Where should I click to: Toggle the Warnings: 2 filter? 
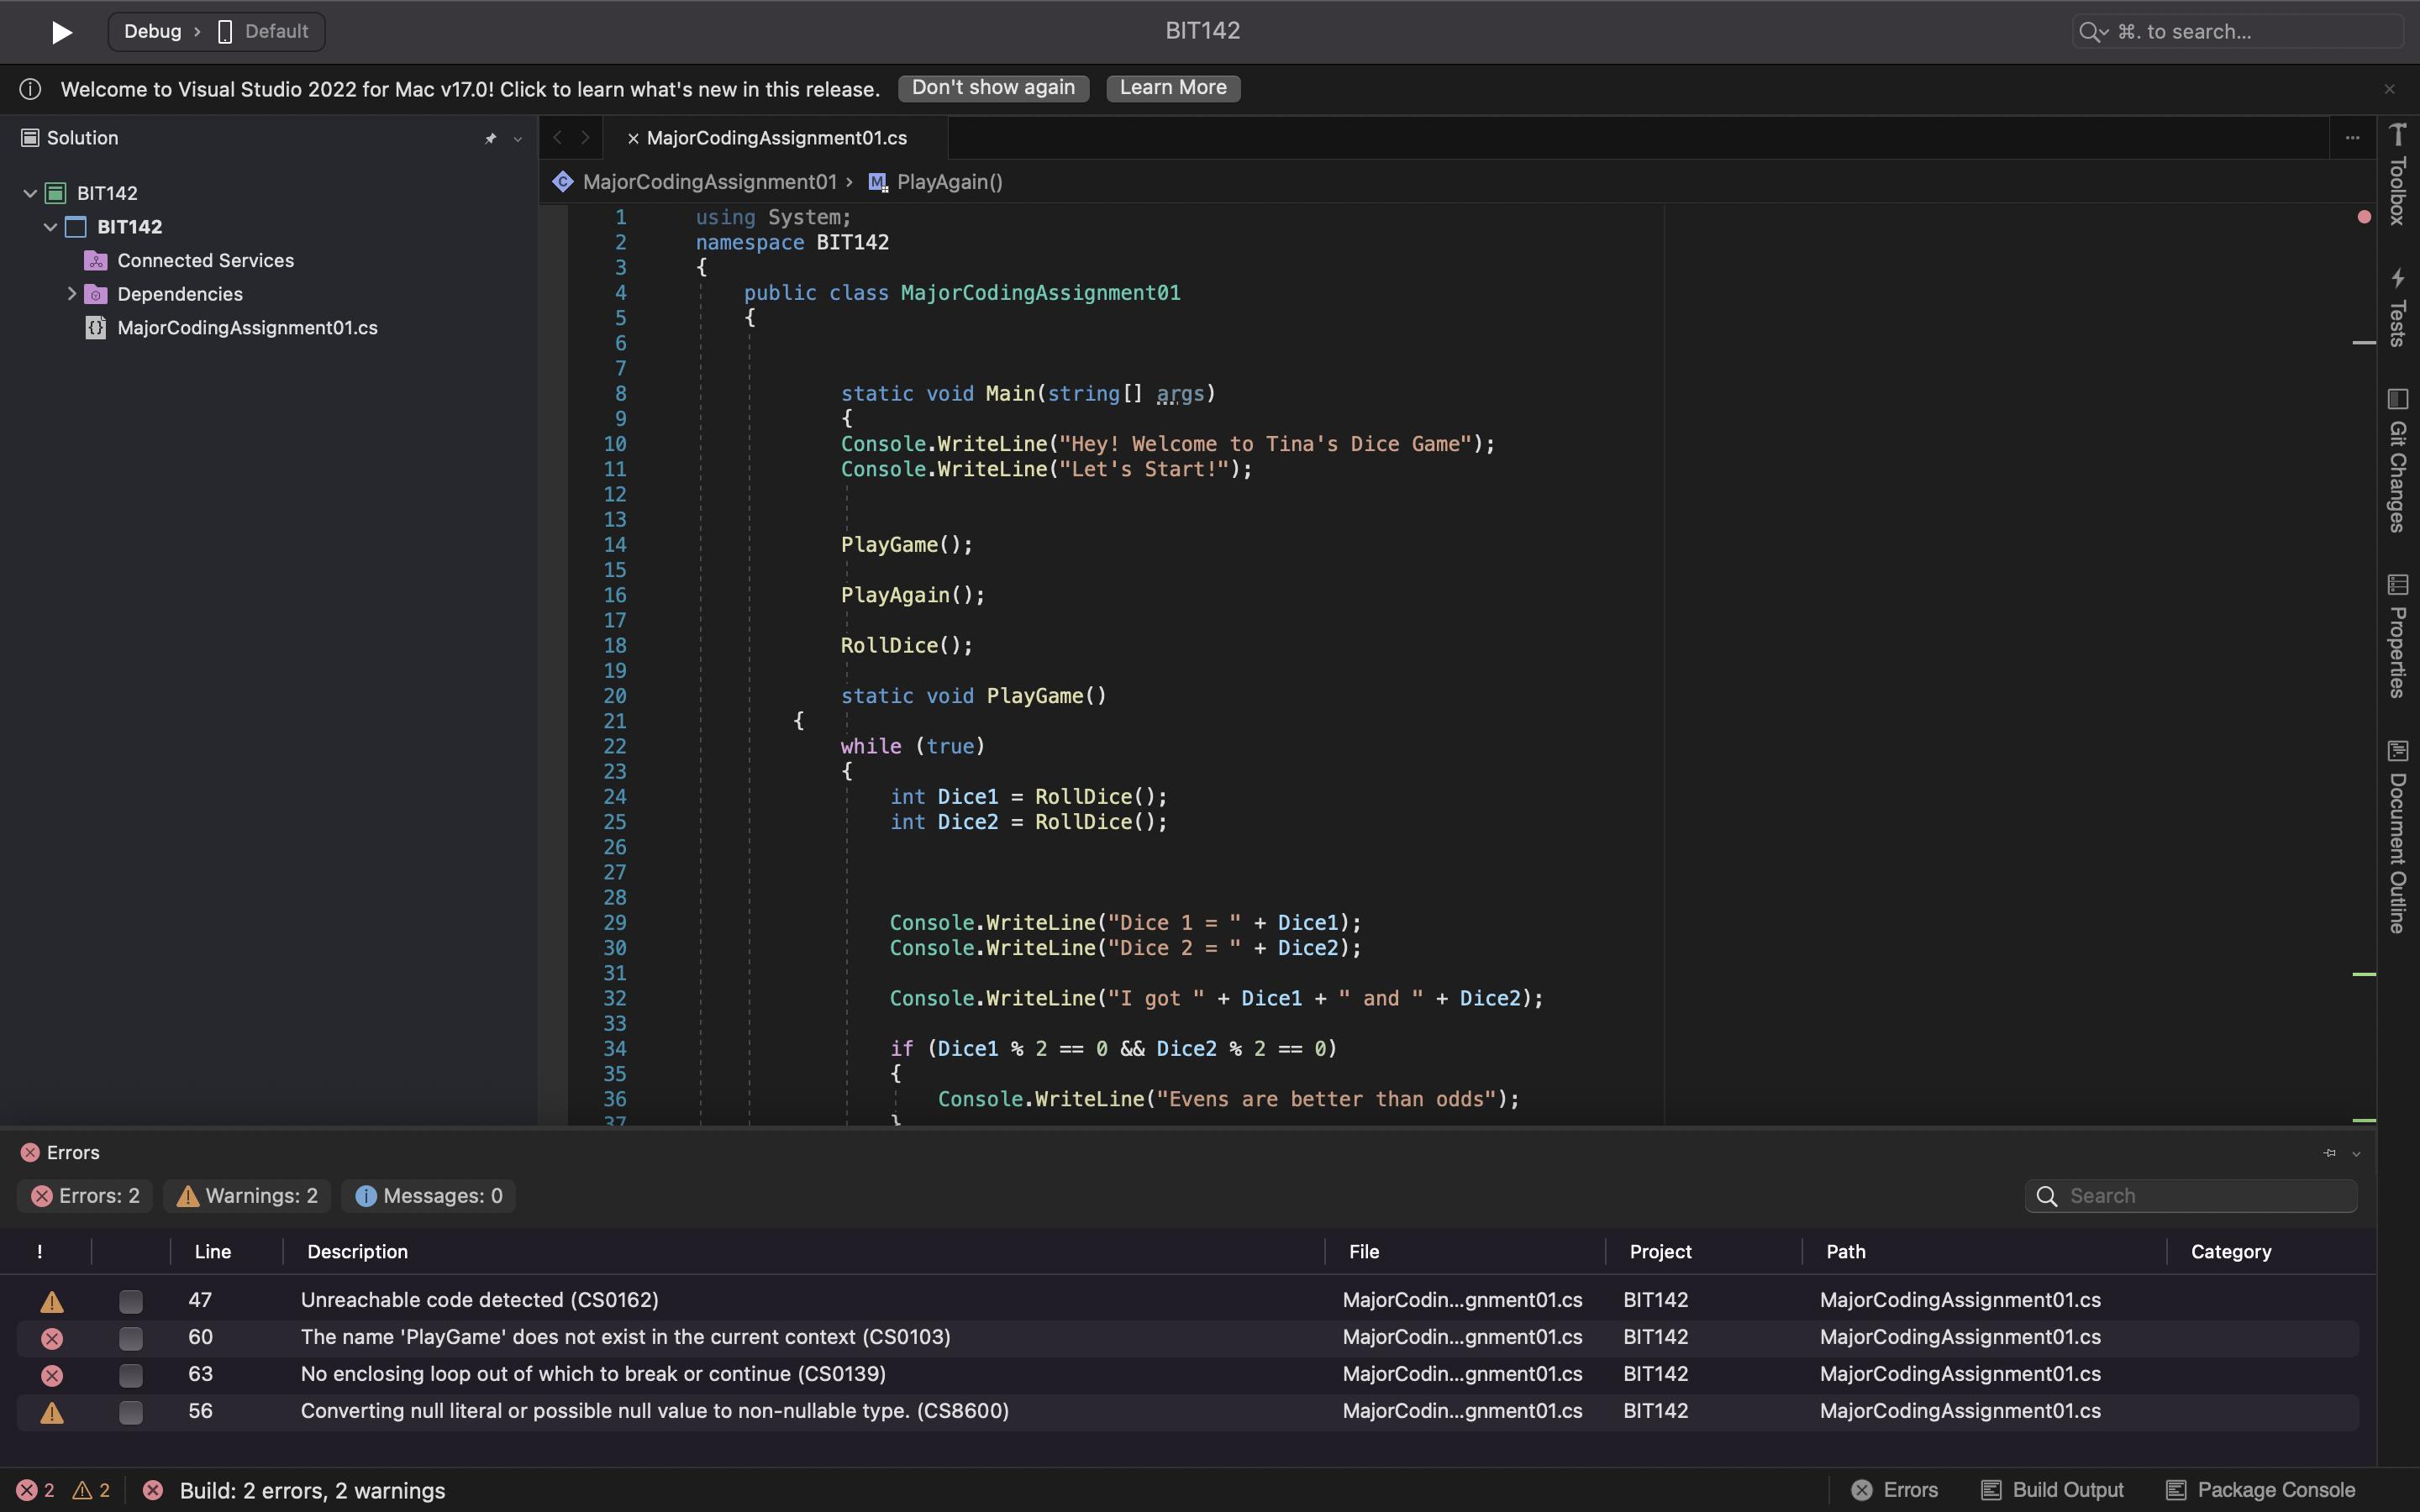(247, 1196)
